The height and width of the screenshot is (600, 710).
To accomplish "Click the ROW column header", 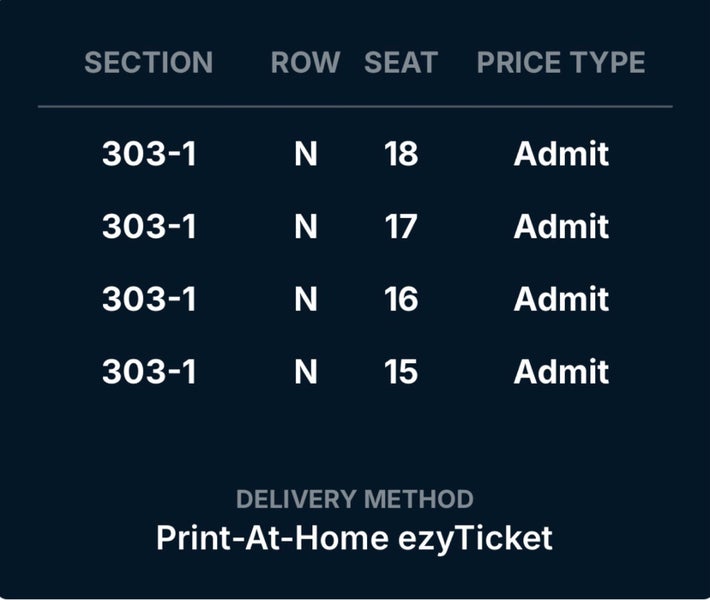I will (305, 62).
